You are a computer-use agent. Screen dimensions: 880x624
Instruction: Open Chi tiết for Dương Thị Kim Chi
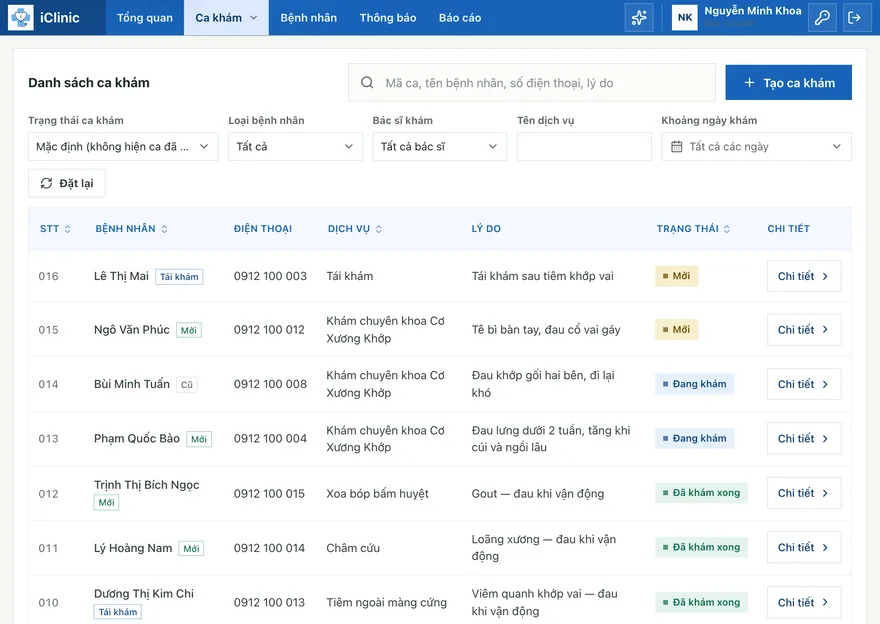(804, 602)
